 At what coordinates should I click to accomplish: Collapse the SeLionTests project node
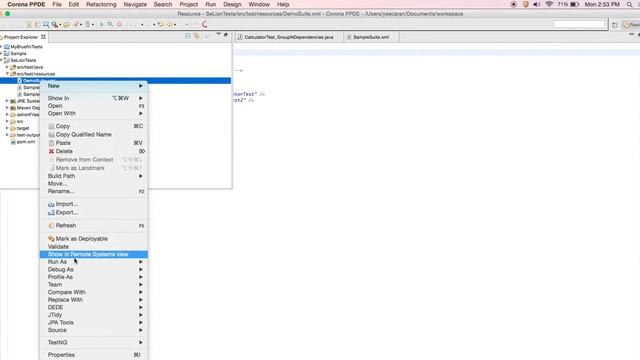[x=2, y=60]
